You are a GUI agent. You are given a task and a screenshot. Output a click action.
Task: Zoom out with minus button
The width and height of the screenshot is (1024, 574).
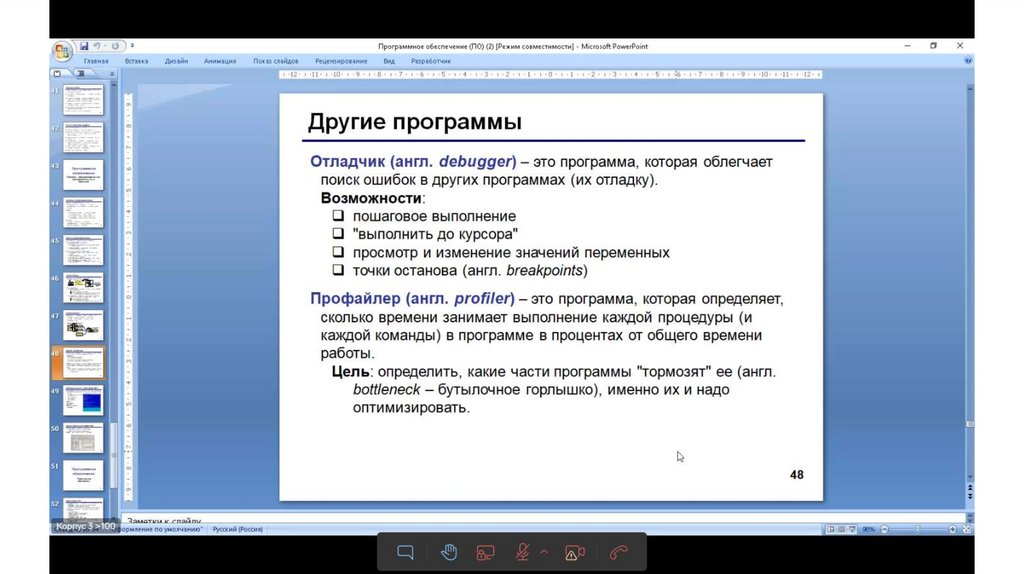click(884, 529)
